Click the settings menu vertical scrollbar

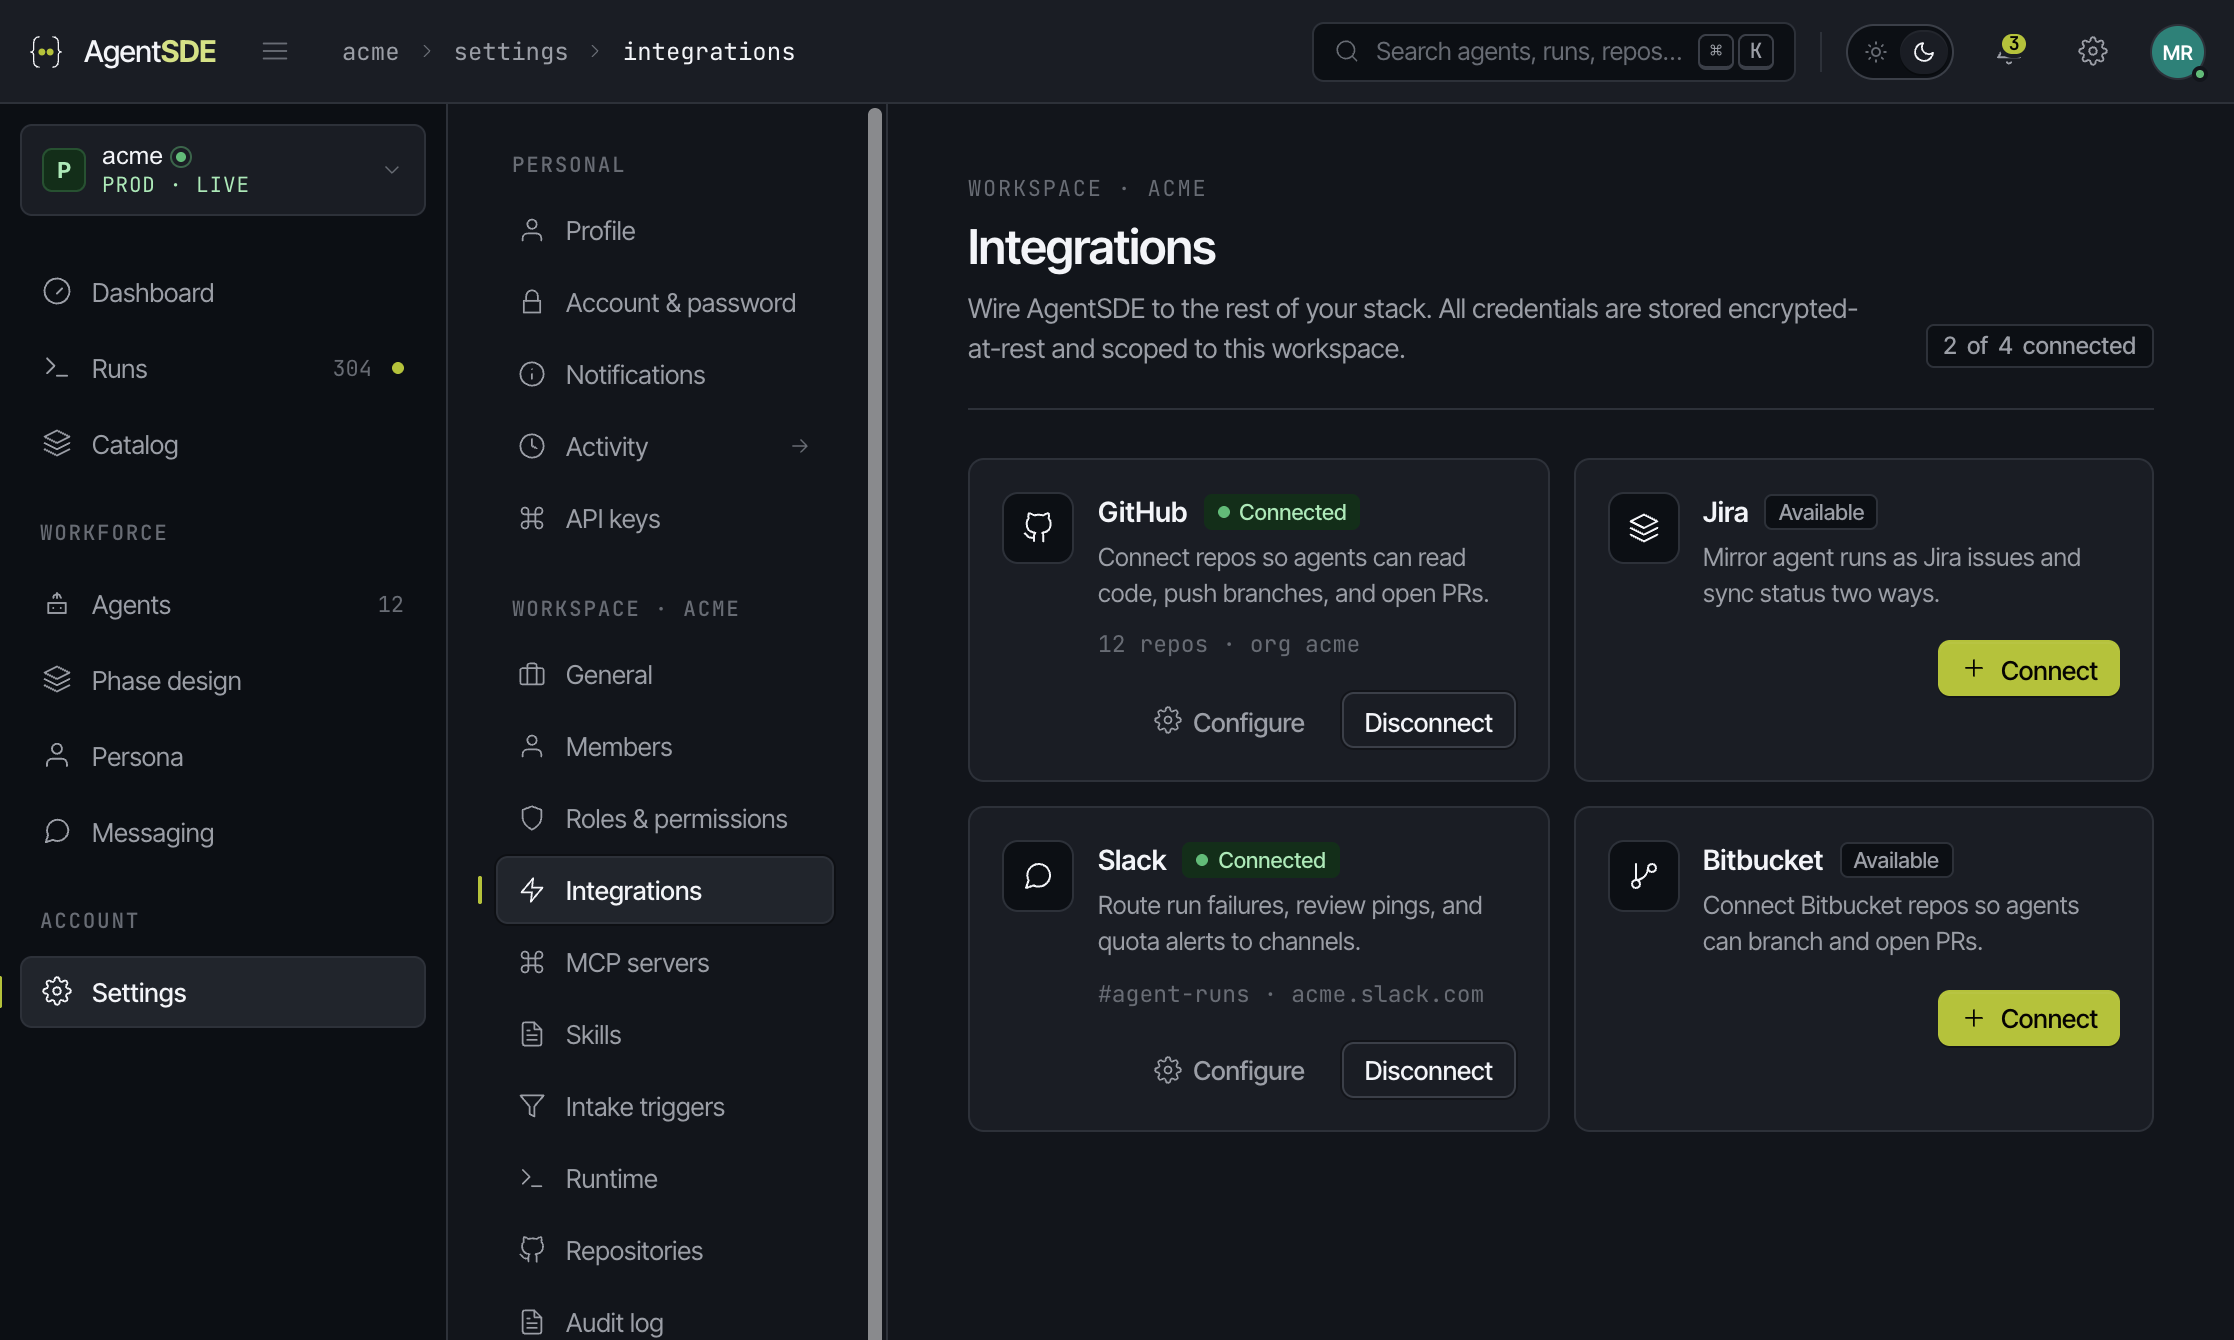pyautogui.click(x=875, y=722)
